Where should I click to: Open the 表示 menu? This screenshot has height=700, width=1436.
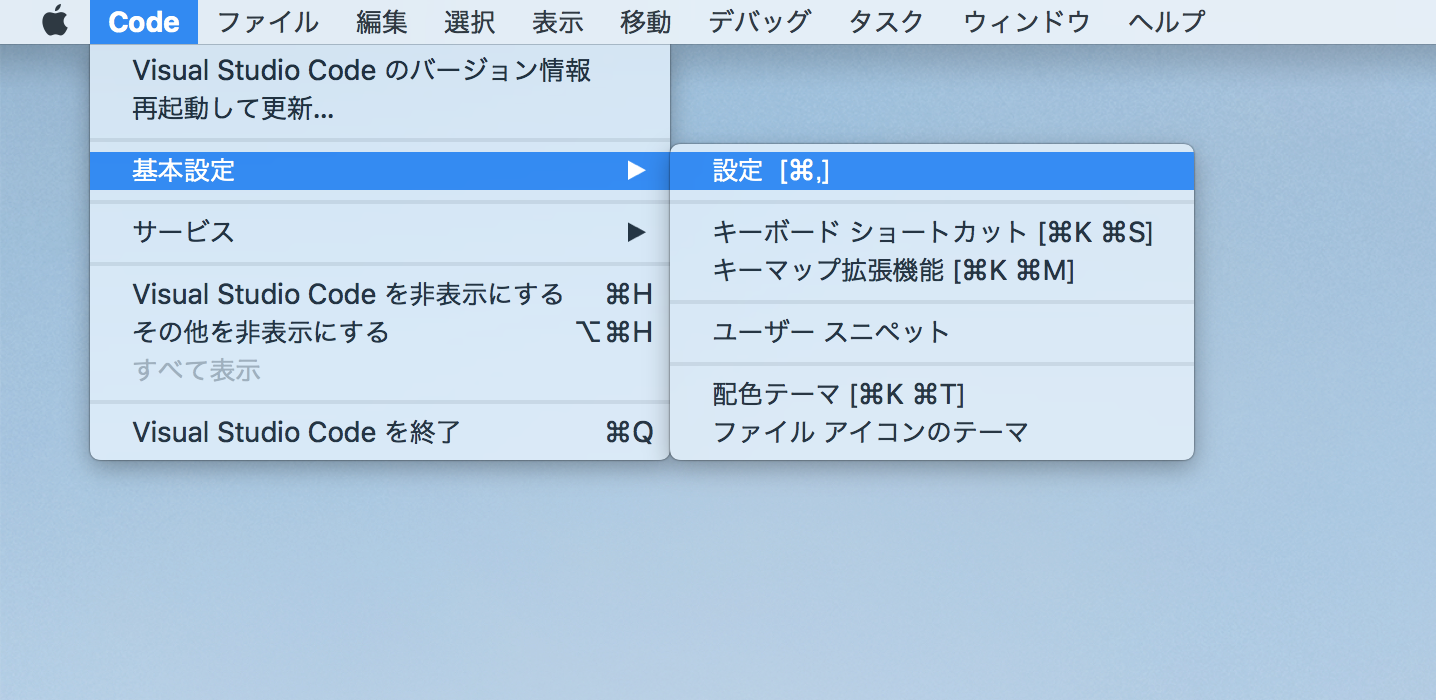pyautogui.click(x=557, y=21)
